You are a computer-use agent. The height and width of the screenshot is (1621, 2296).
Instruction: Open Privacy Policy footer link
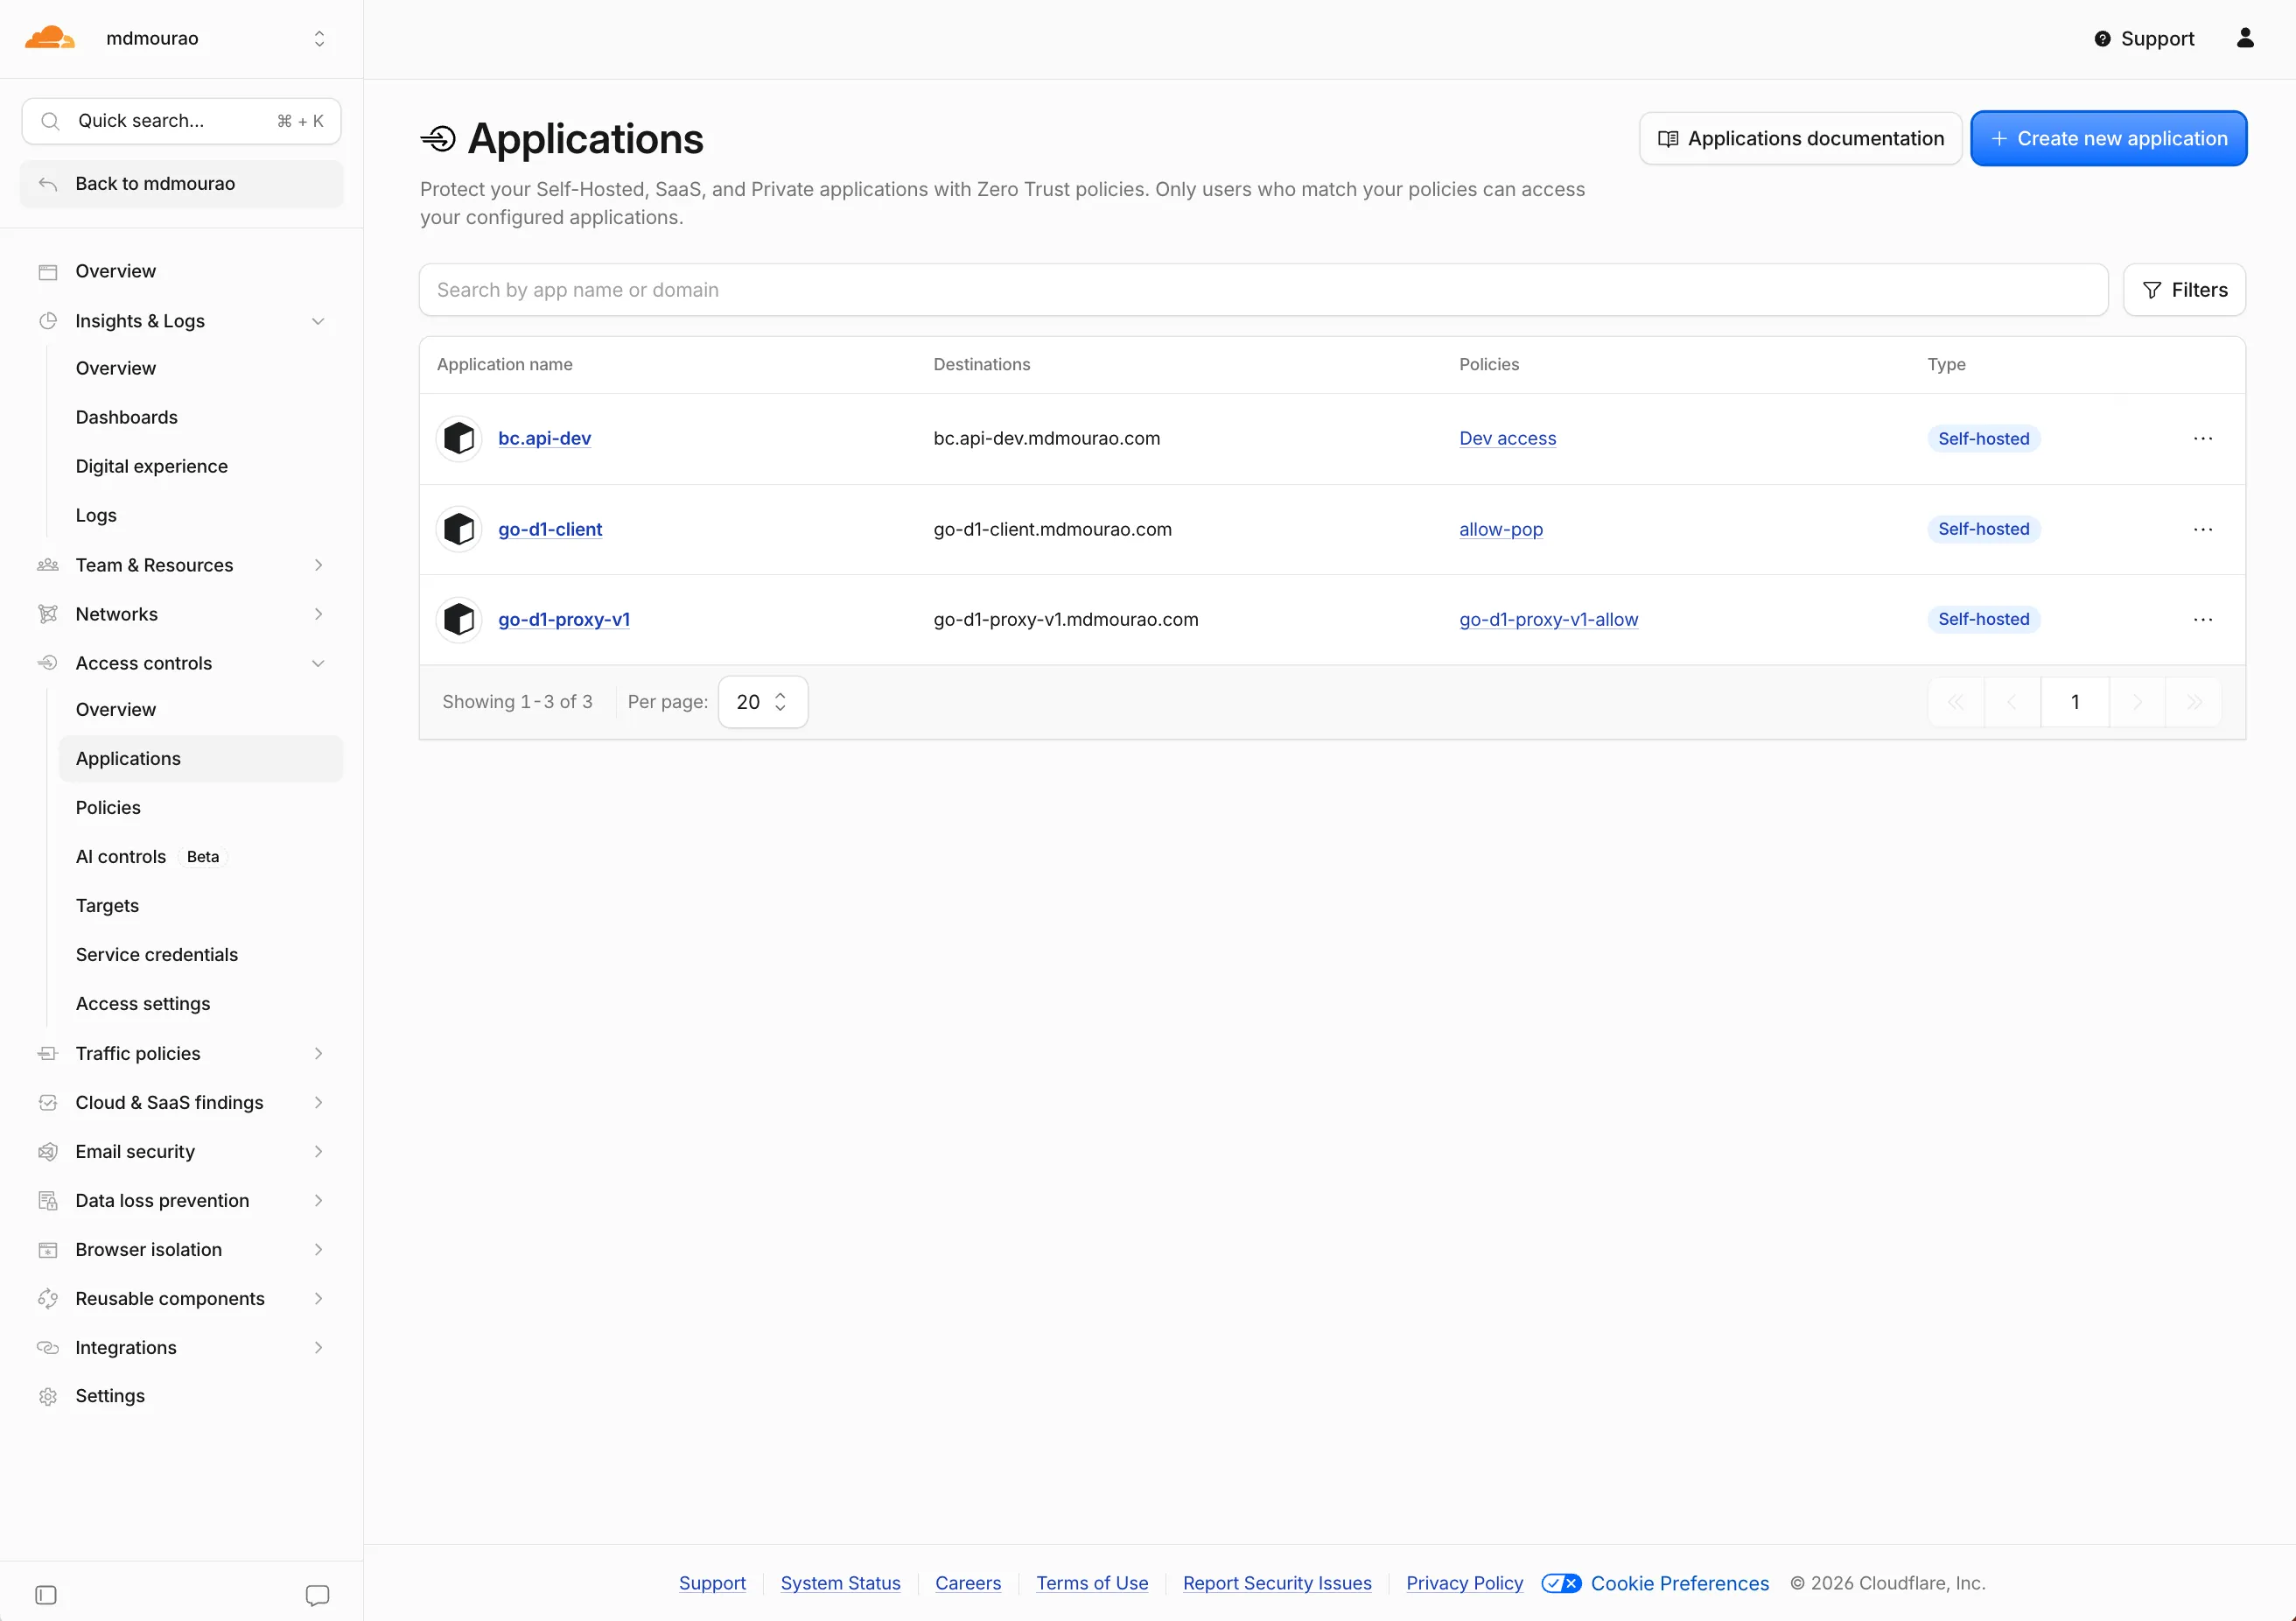[1464, 1583]
